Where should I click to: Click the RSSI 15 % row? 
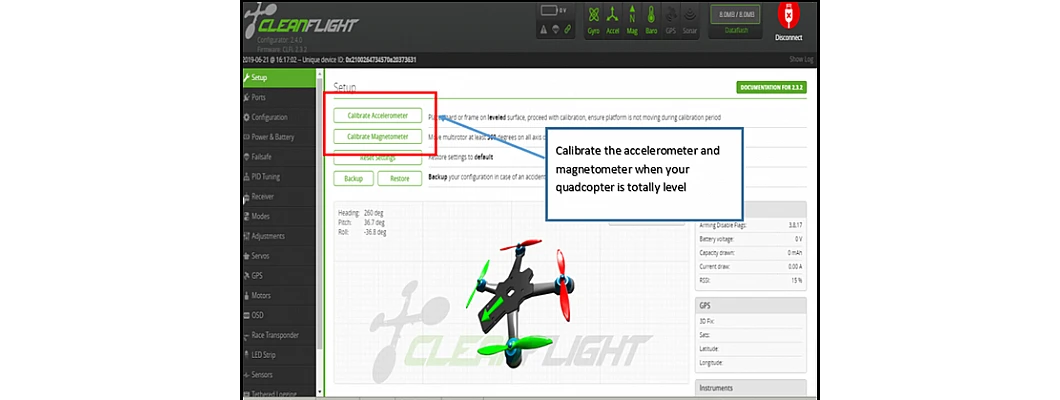750,280
